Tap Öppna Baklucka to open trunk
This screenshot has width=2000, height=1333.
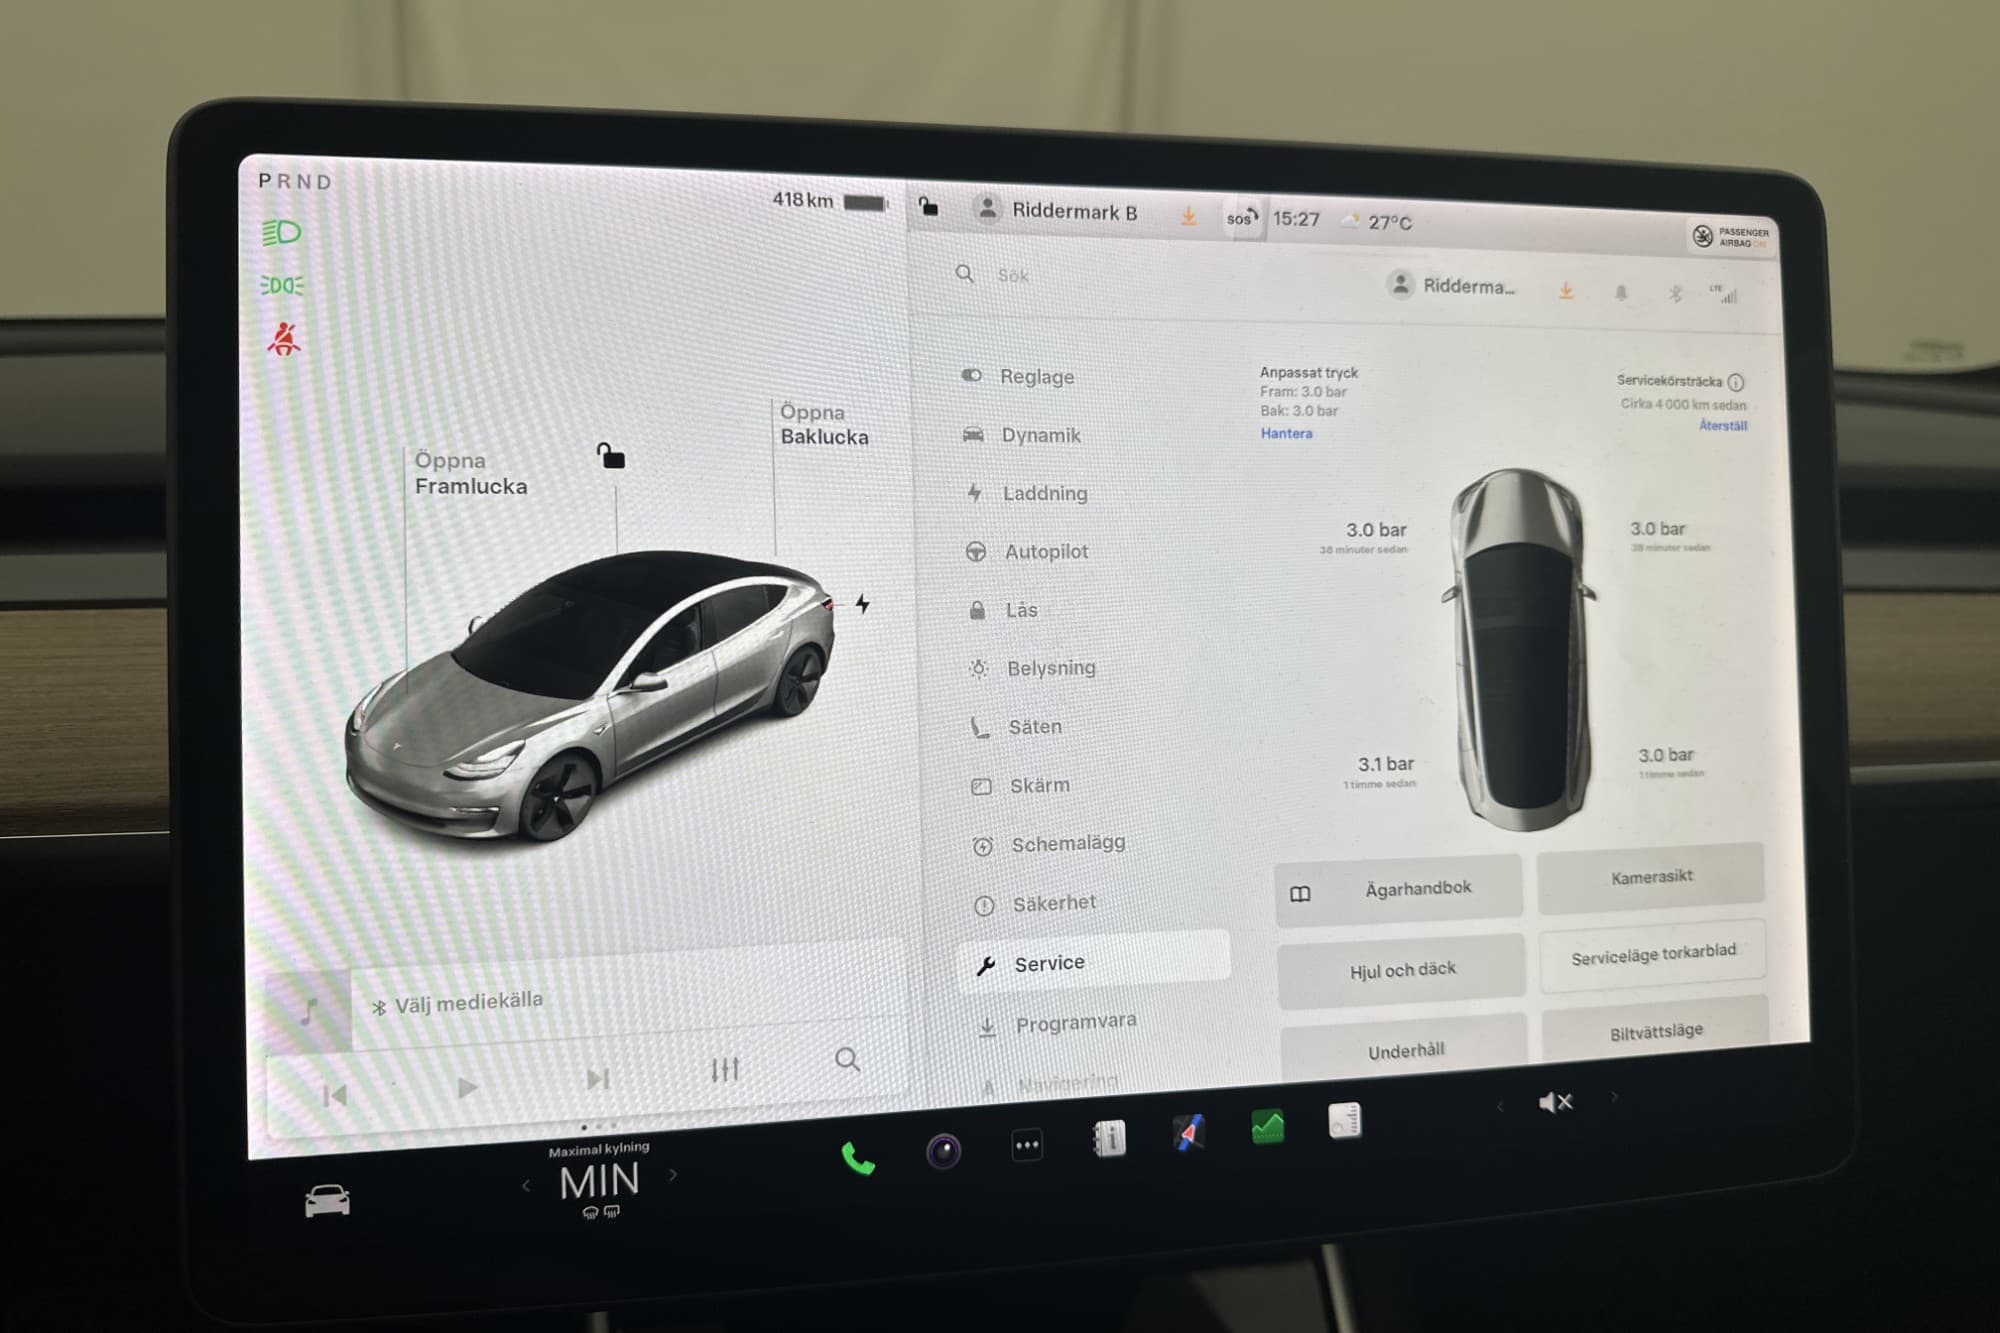click(x=824, y=425)
